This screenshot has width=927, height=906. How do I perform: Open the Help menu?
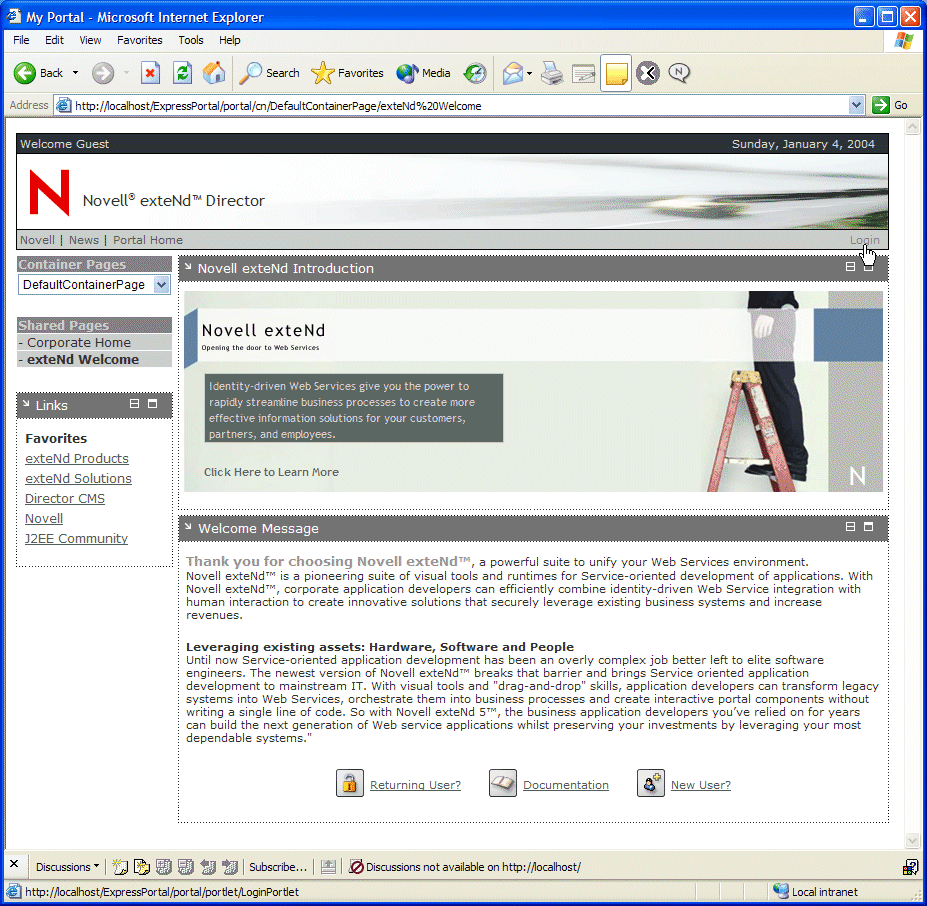pos(229,40)
